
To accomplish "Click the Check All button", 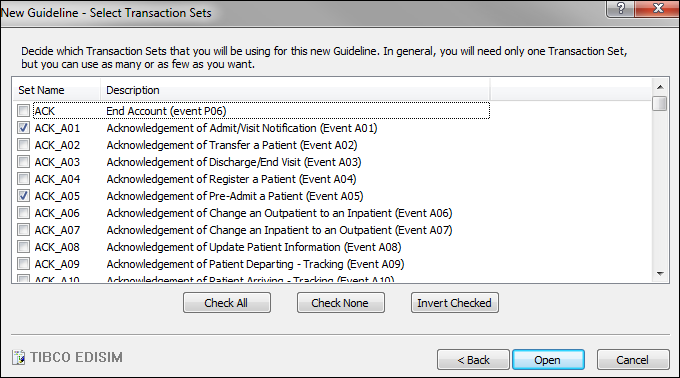I will point(227,303).
